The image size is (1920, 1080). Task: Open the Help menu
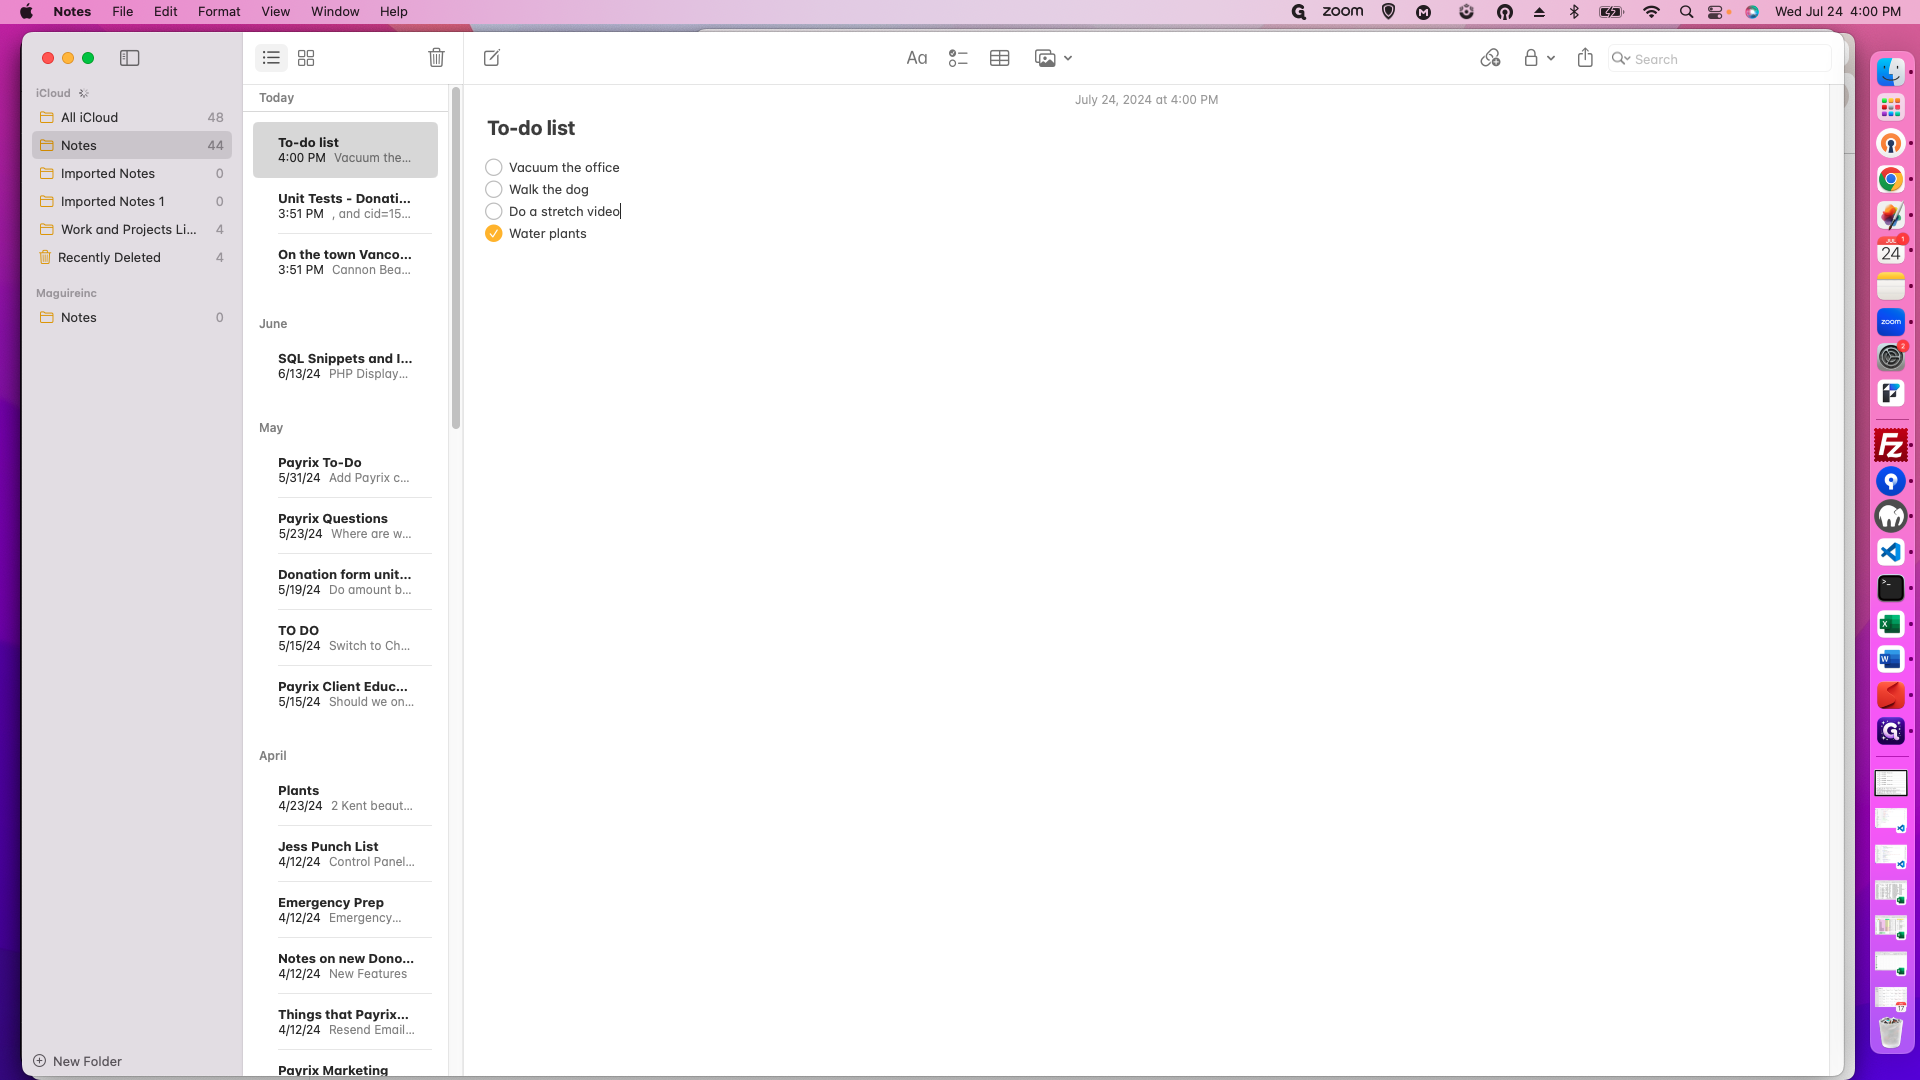[x=394, y=11]
